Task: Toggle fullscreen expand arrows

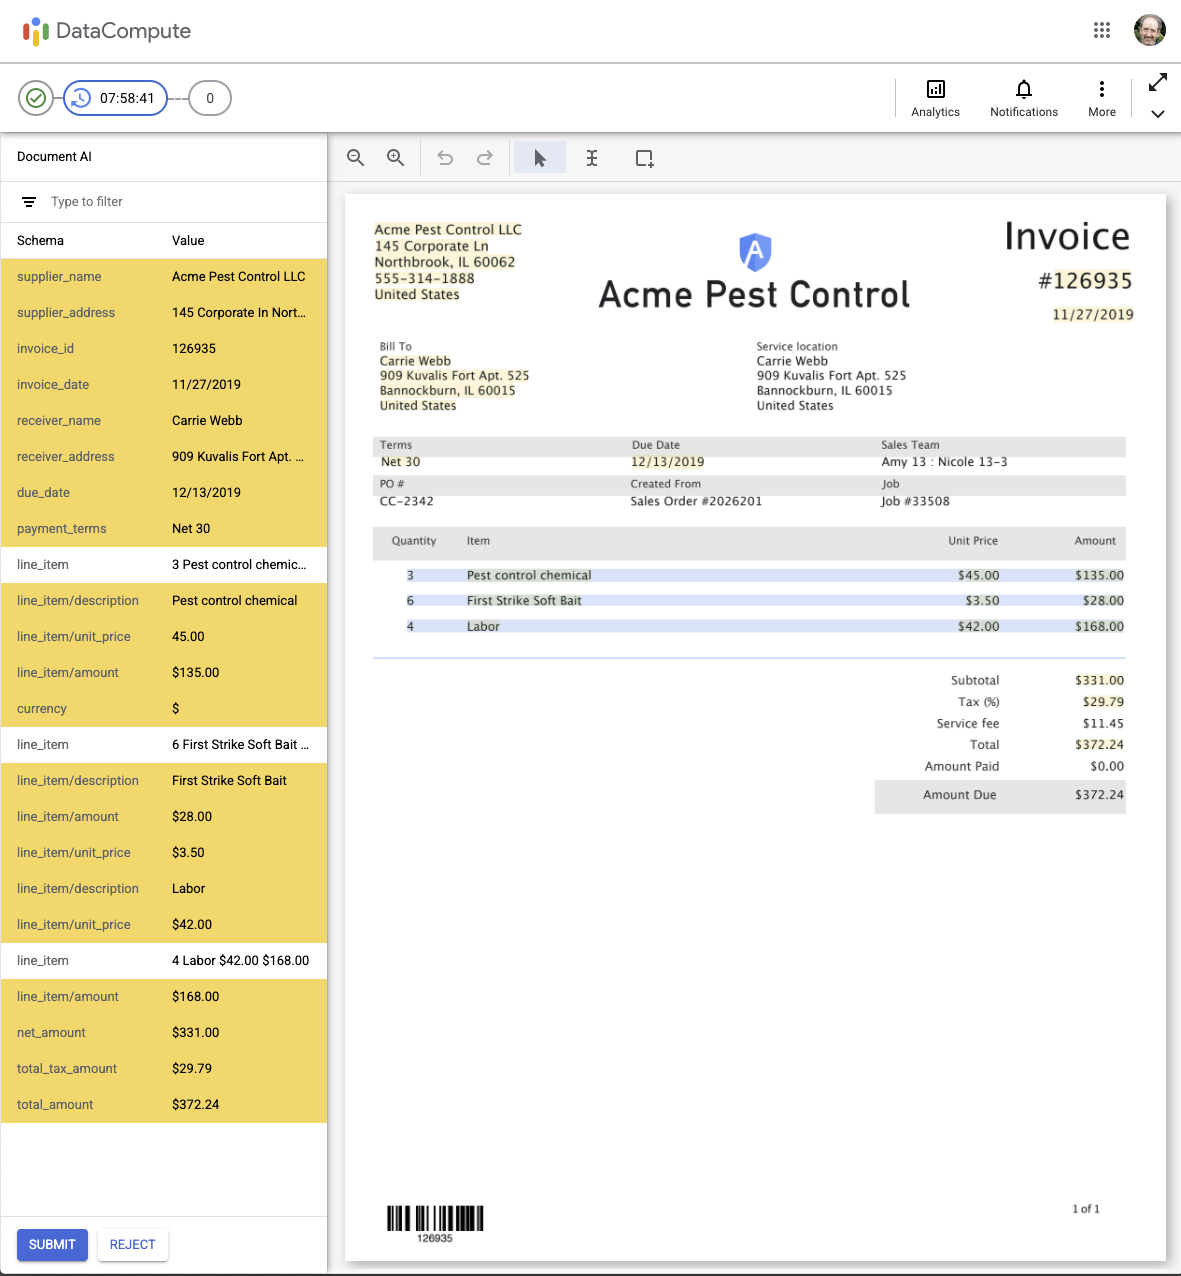Action: click(x=1158, y=82)
